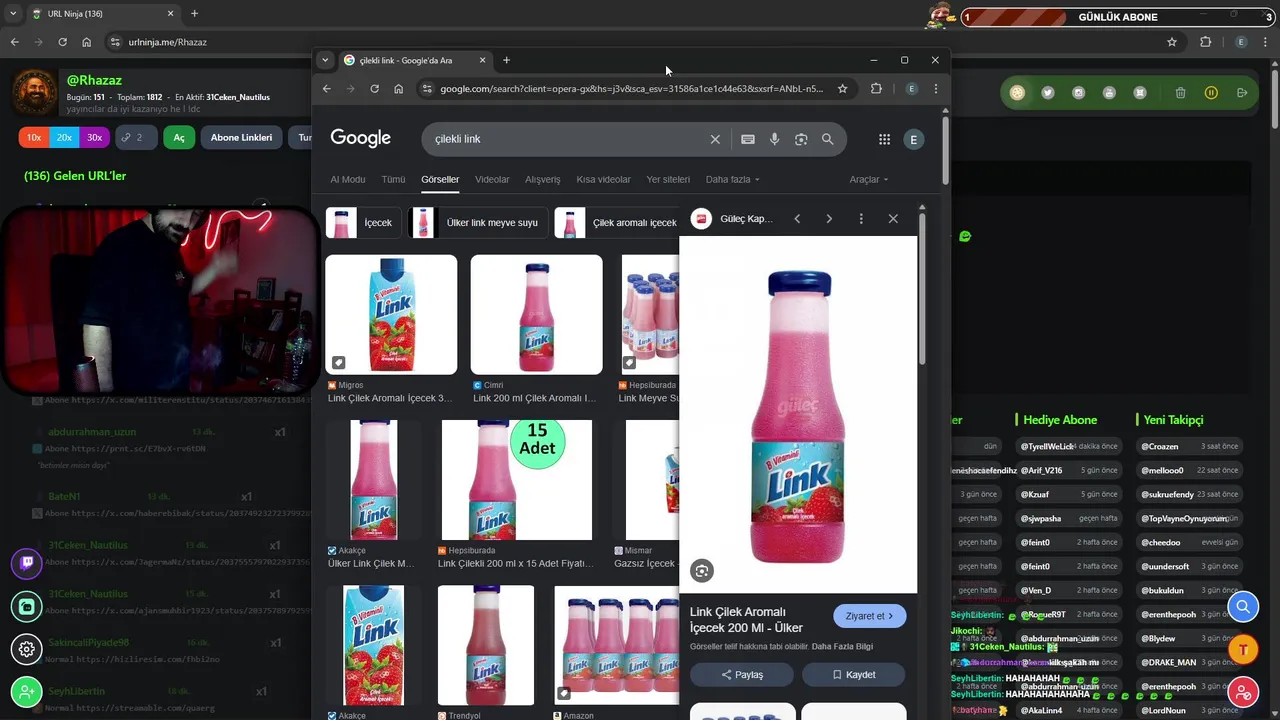Search this image with the Lens button
1280x720 pixels.
pyautogui.click(x=702, y=571)
